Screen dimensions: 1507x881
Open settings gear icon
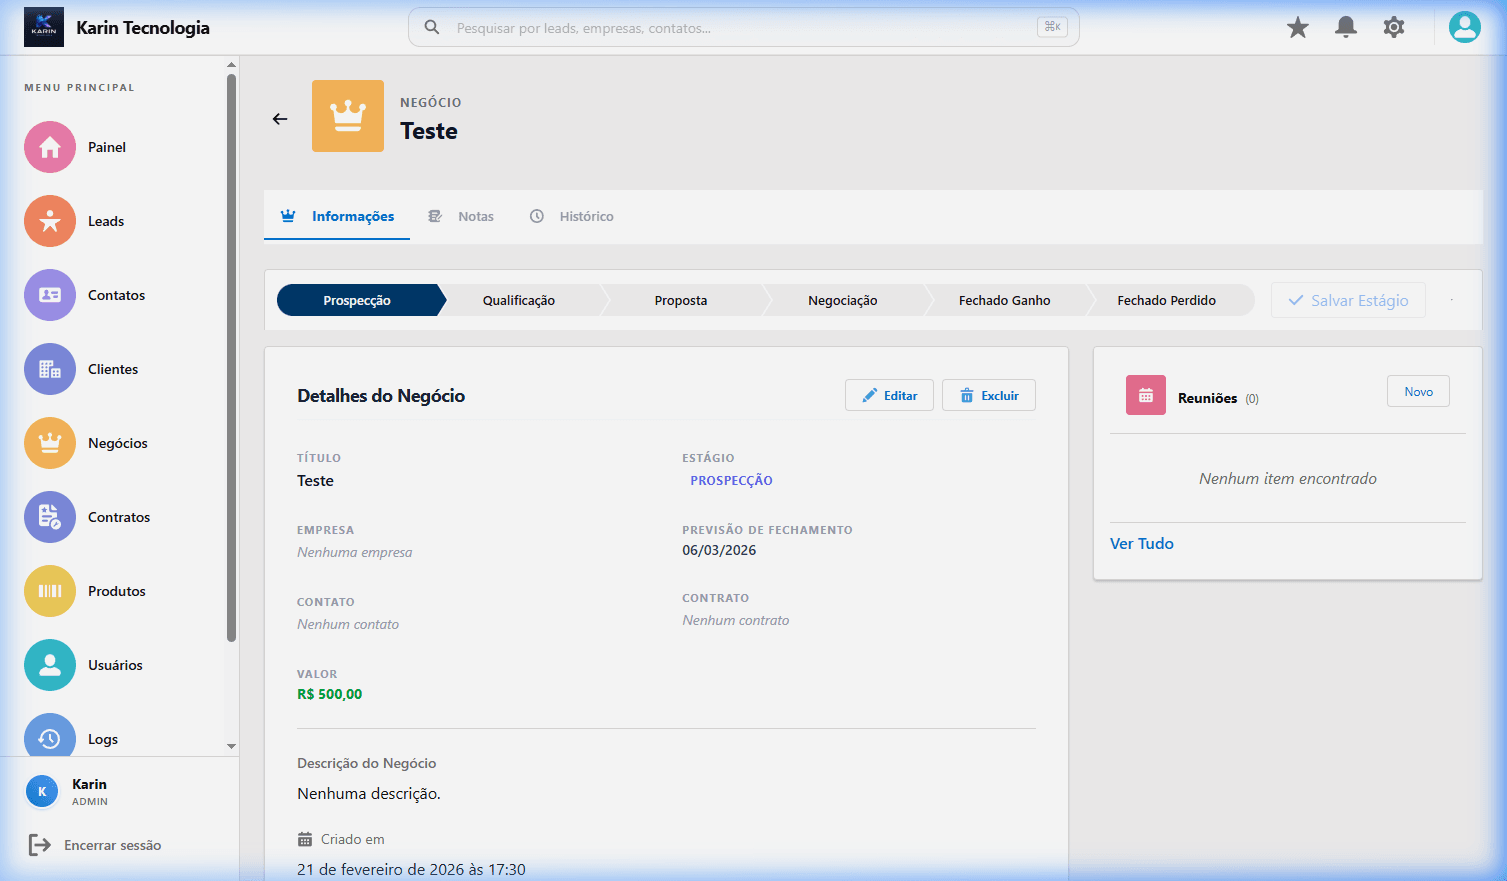tap(1393, 28)
